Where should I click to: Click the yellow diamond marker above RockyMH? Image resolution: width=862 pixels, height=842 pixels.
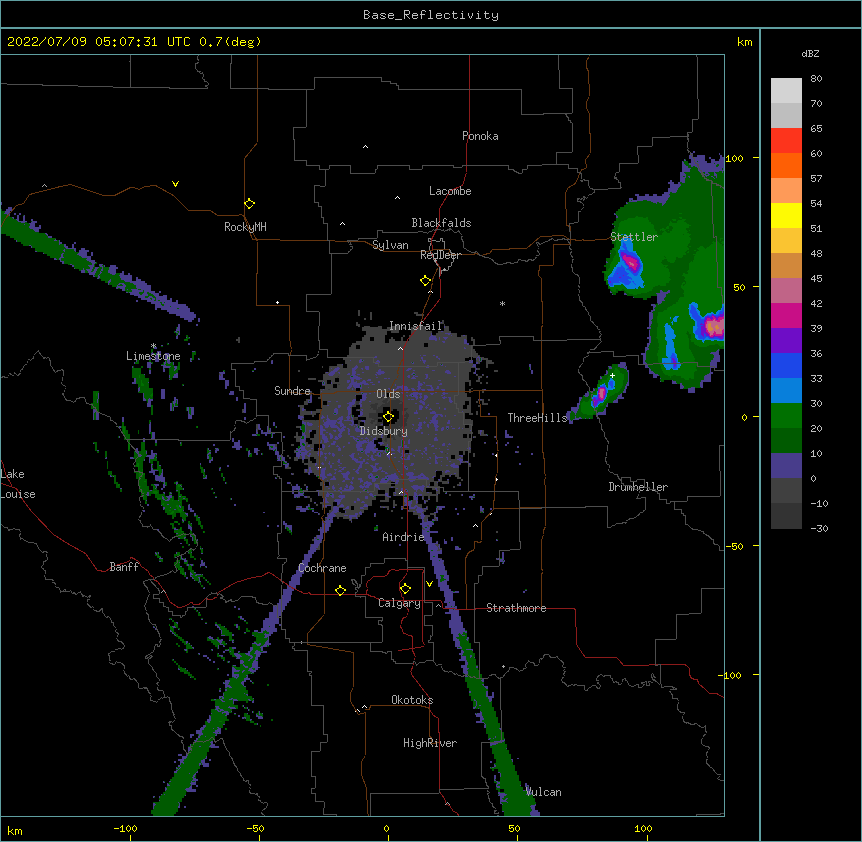(249, 204)
